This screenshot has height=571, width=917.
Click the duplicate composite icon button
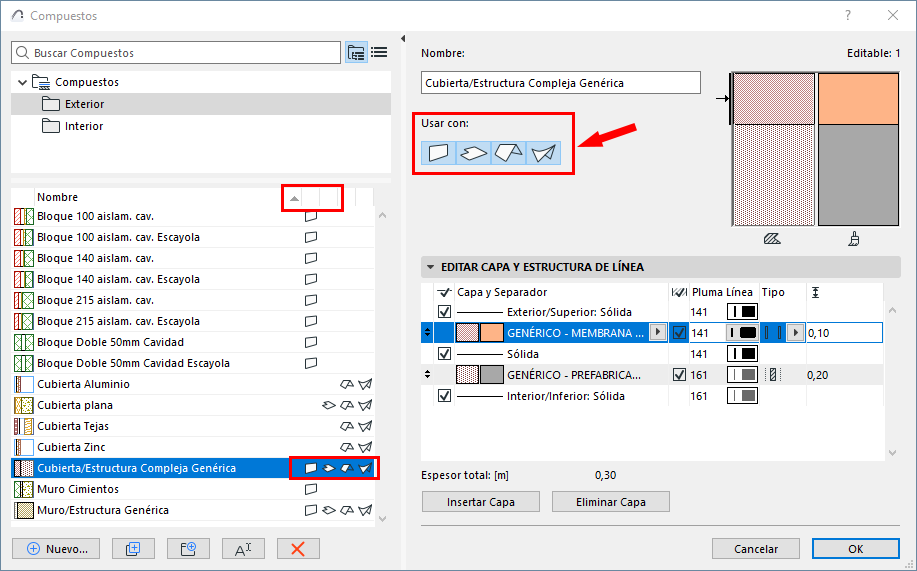coord(133,549)
